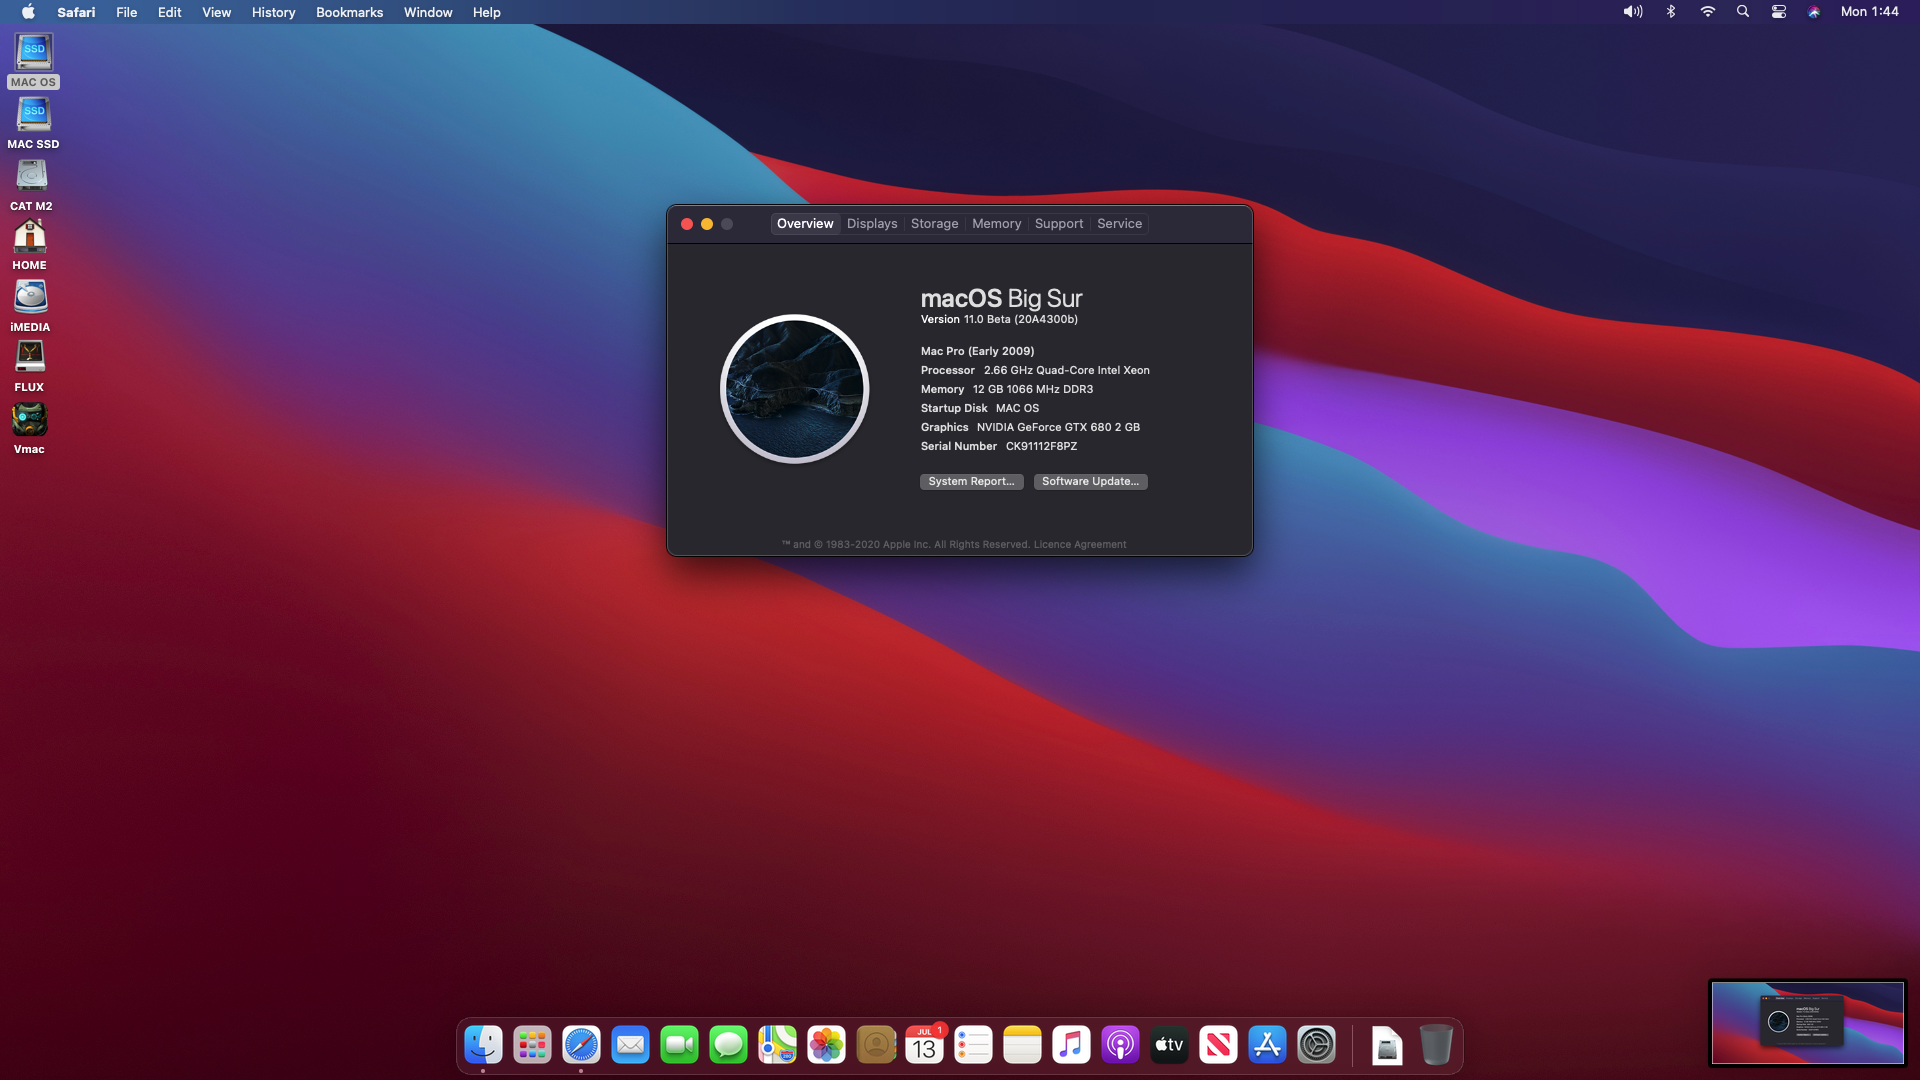
Task: Select the Overview tab
Action: [805, 224]
